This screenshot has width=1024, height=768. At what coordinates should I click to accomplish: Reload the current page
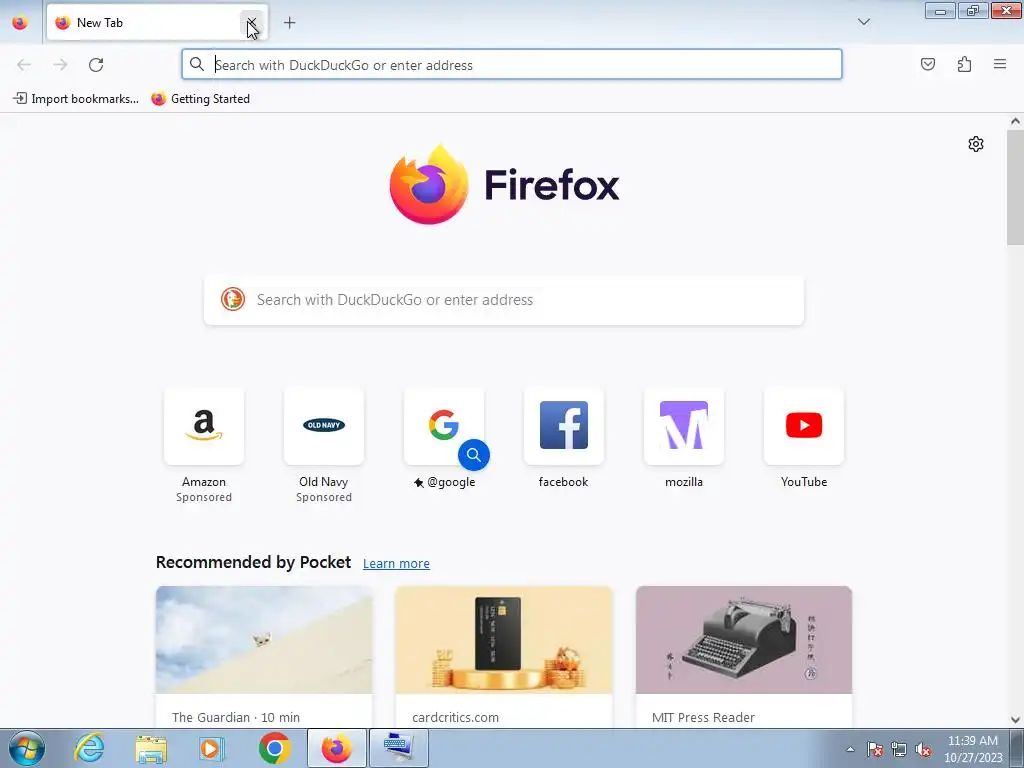coord(96,65)
